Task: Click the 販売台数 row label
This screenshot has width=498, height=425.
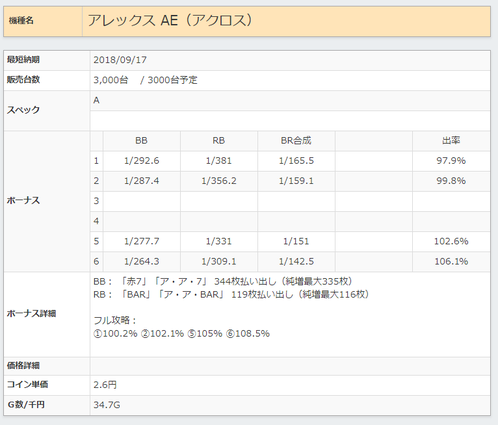Action: pos(23,80)
